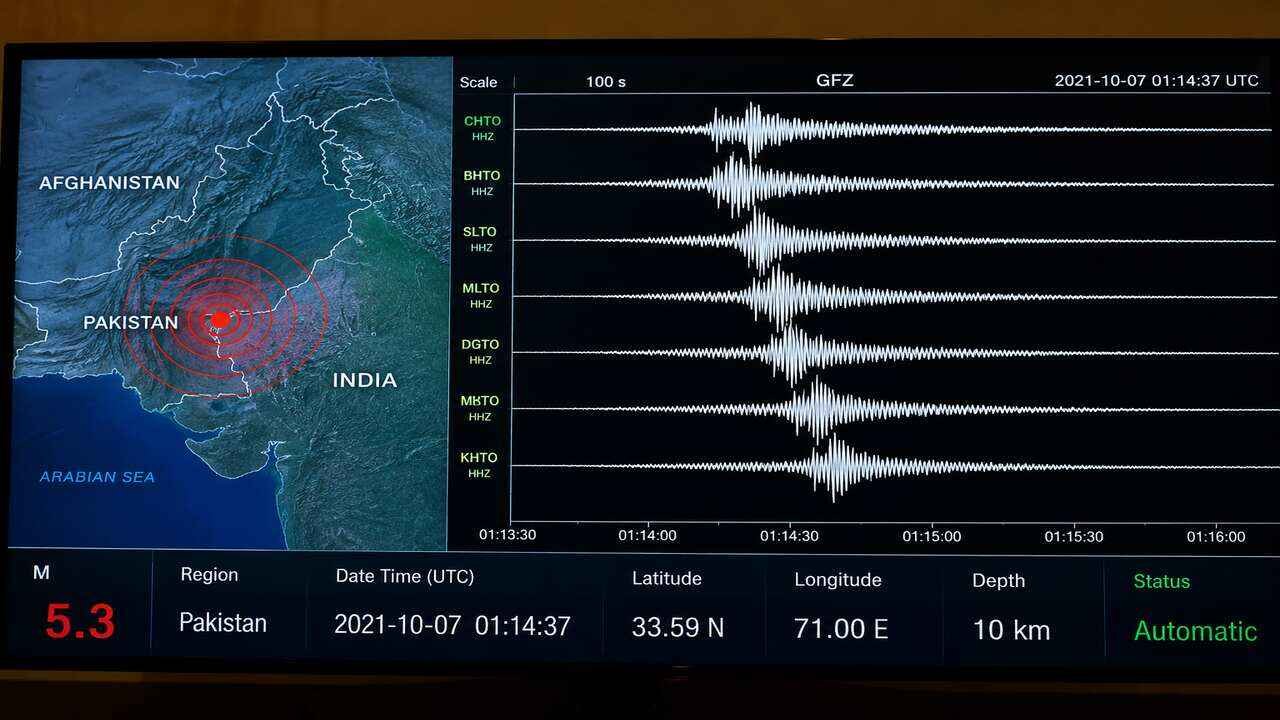Viewport: 1280px width, 720px height.
Task: Click the SLTO station label
Action: pos(480,232)
